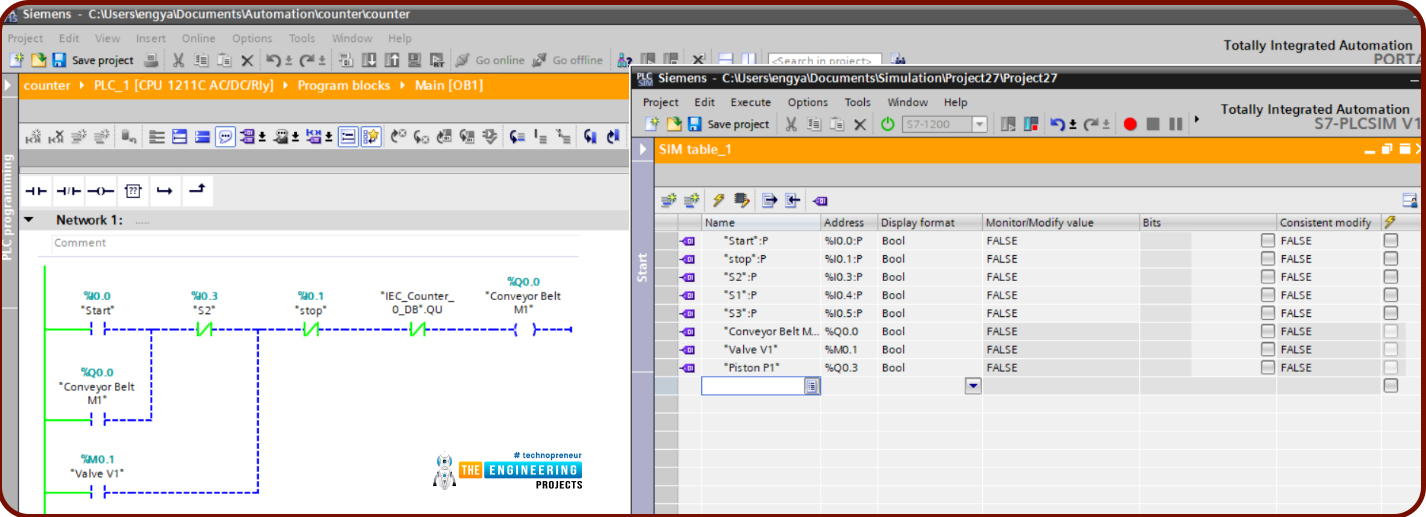Open the Online menu in TIA Portal
The width and height of the screenshot is (1426, 517).
click(198, 38)
